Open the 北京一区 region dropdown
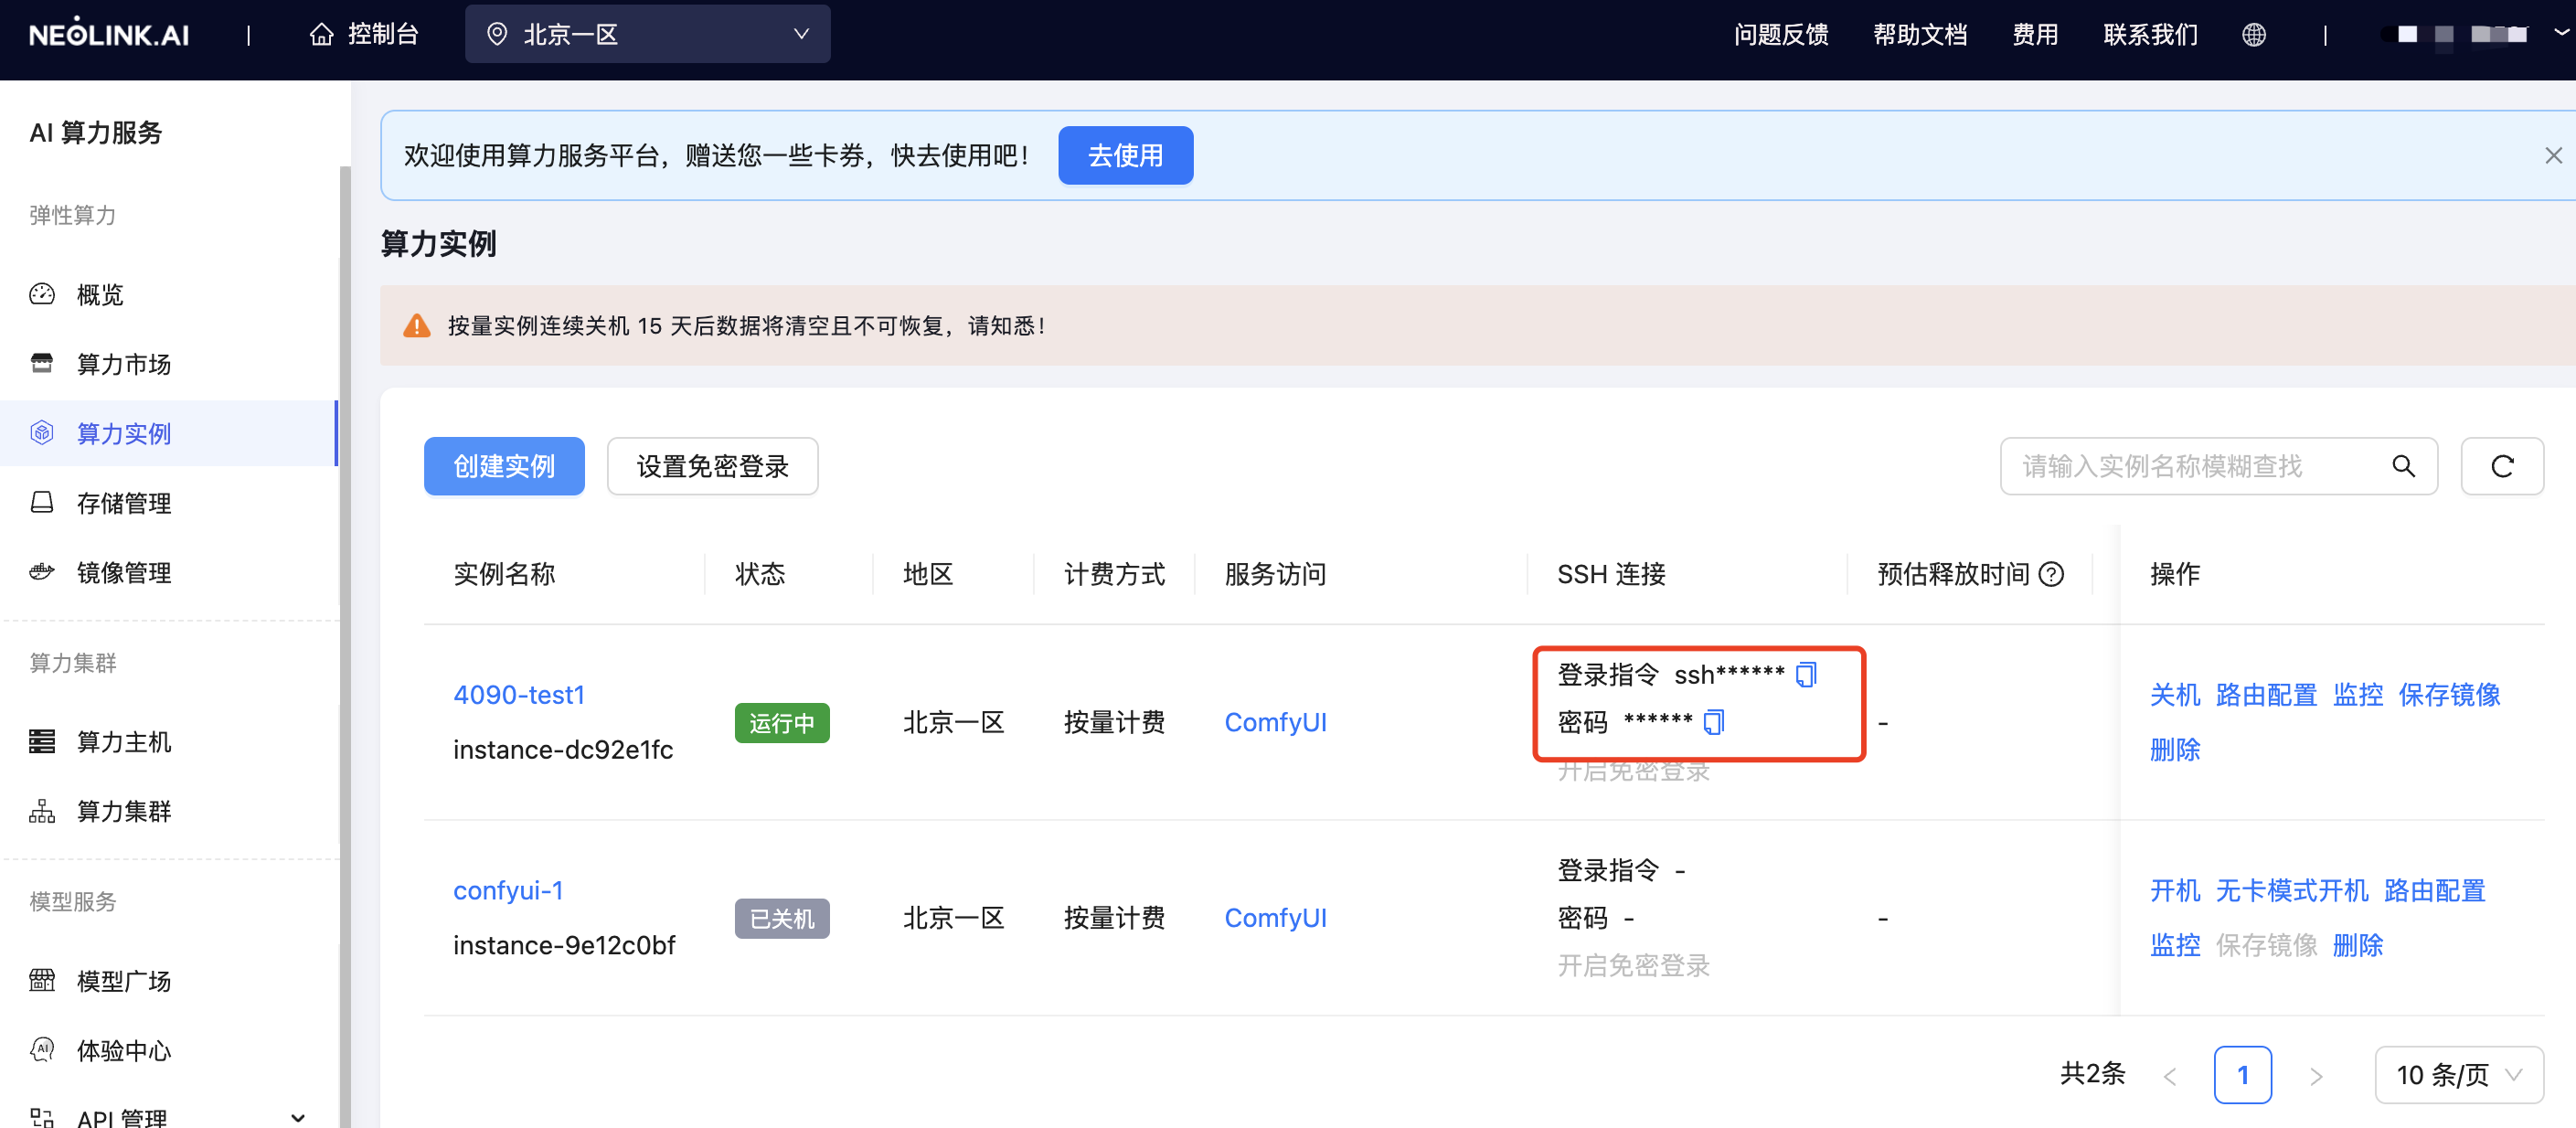This screenshot has width=2576, height=1128. point(647,34)
